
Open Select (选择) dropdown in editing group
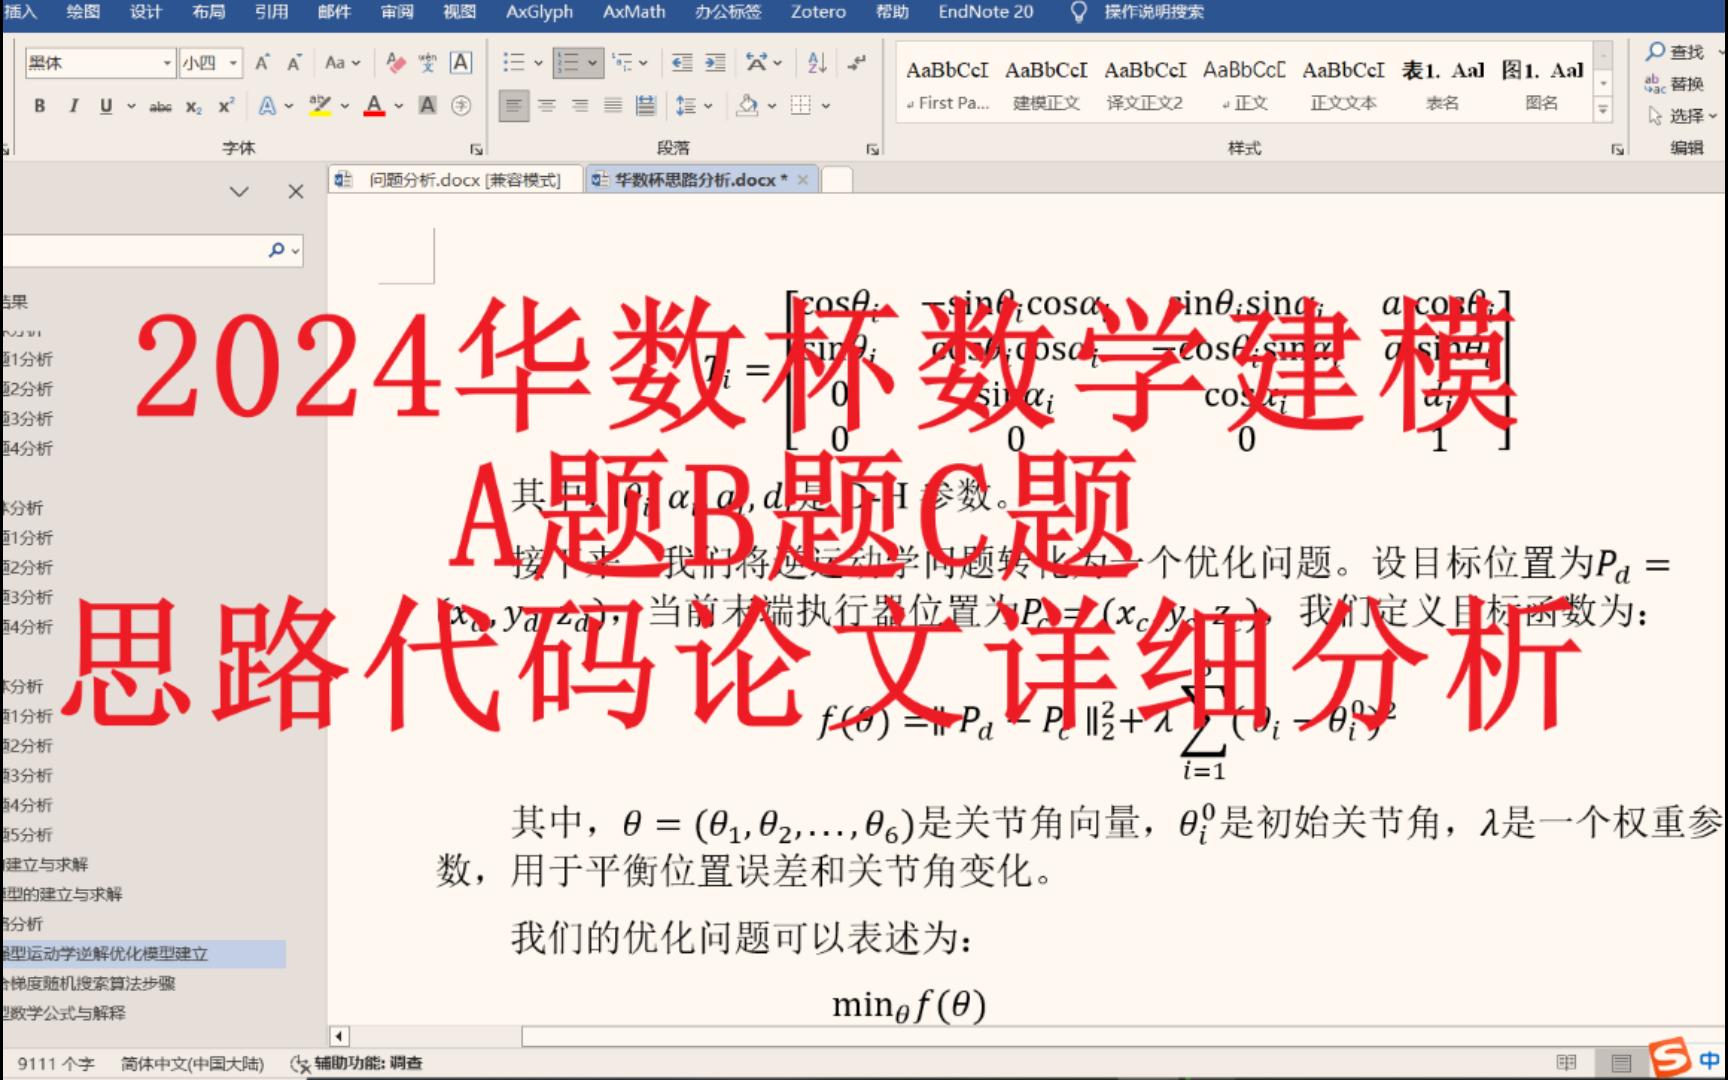point(1682,116)
